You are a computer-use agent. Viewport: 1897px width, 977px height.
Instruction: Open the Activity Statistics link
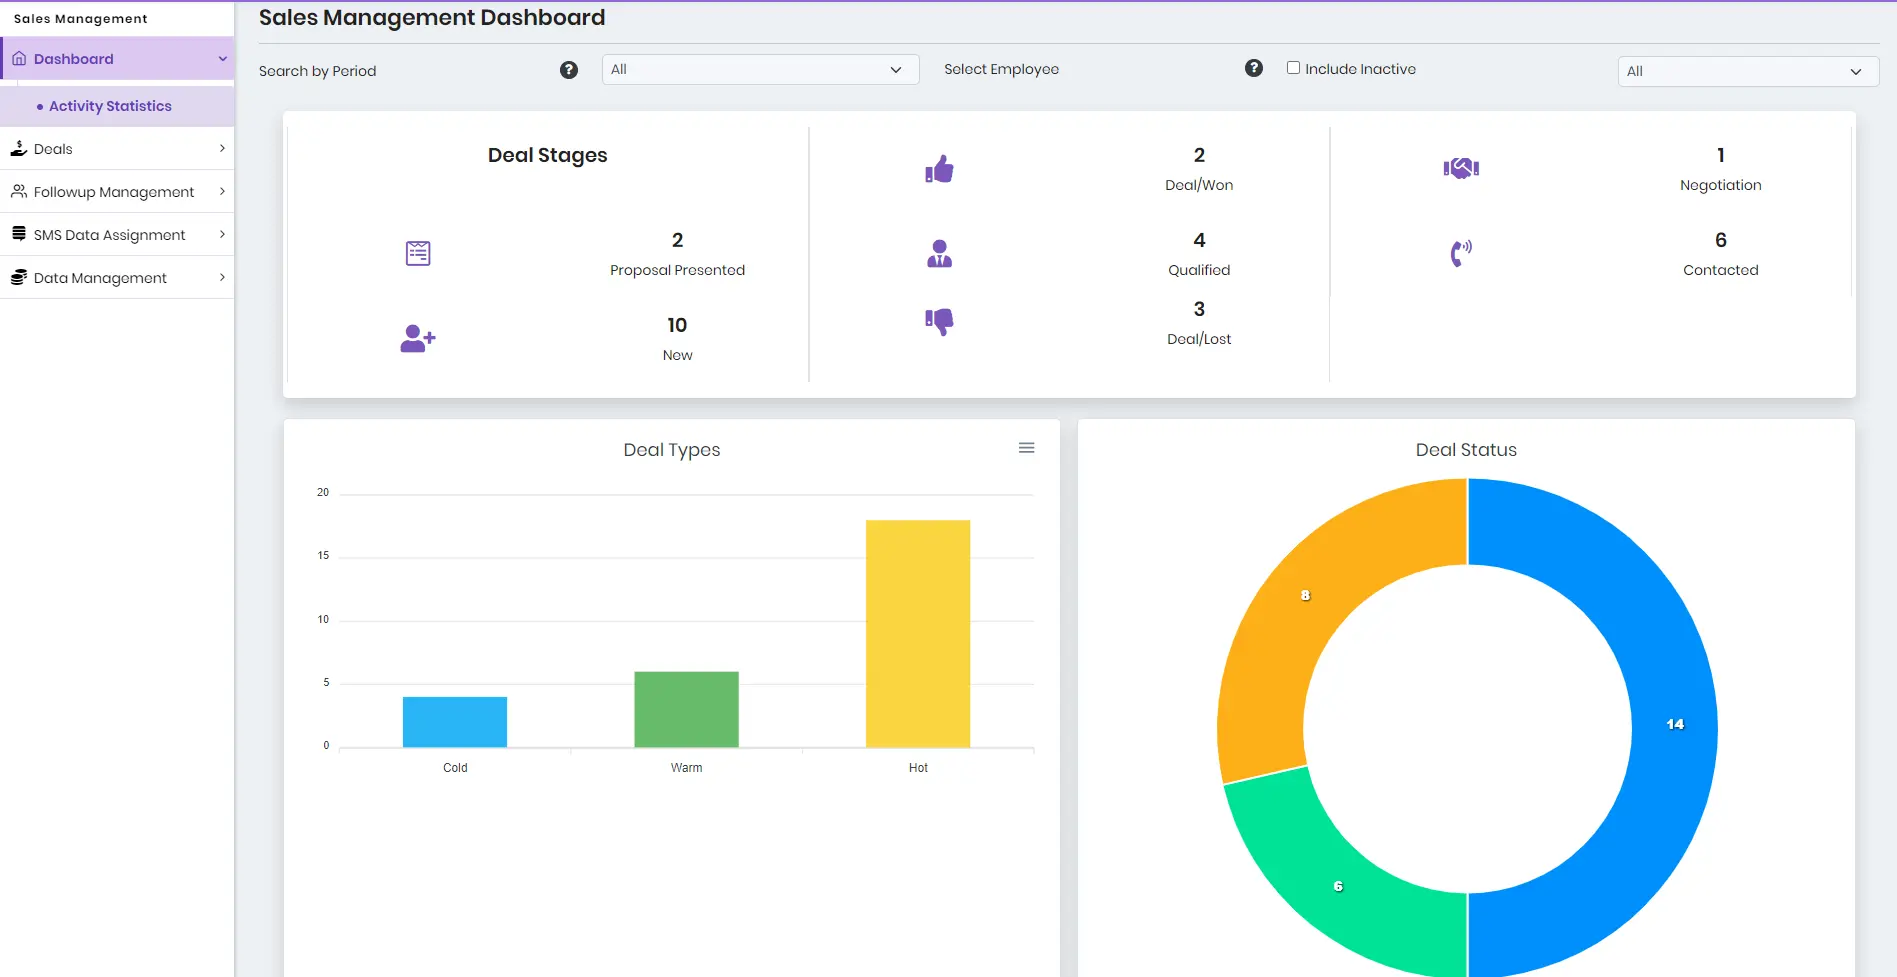(x=110, y=106)
